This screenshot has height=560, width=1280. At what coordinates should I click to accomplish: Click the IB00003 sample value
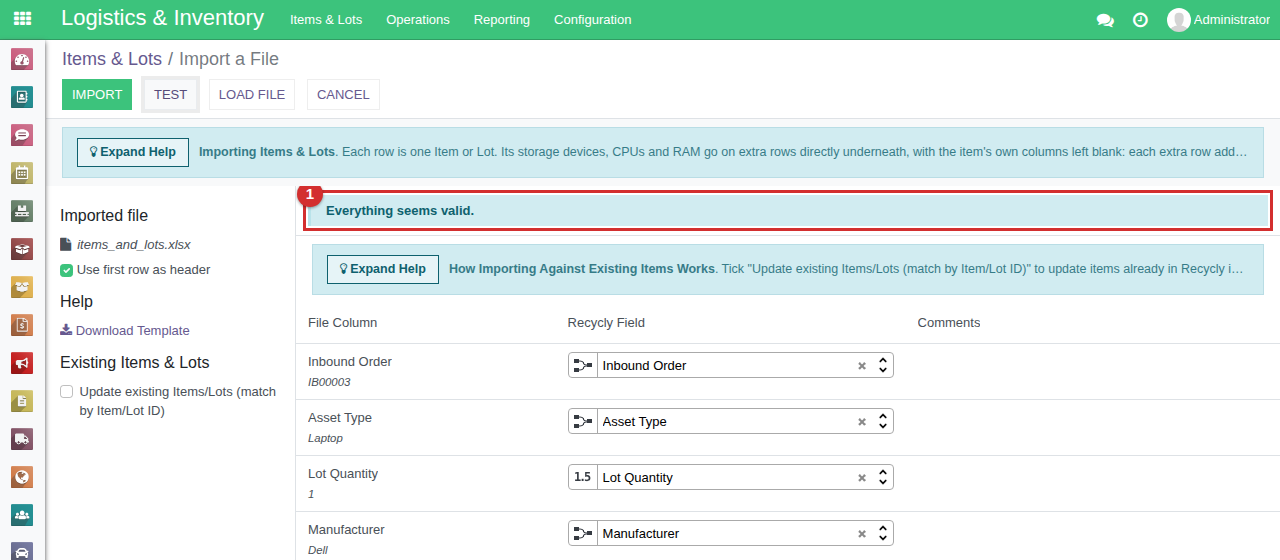(329, 382)
